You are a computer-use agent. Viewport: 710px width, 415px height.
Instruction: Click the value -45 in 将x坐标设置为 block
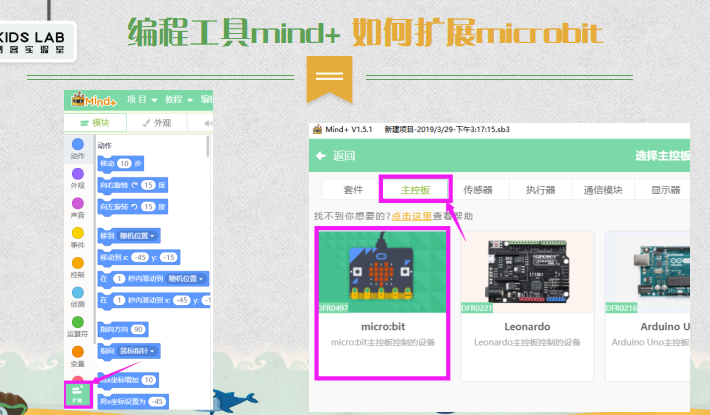coord(157,402)
